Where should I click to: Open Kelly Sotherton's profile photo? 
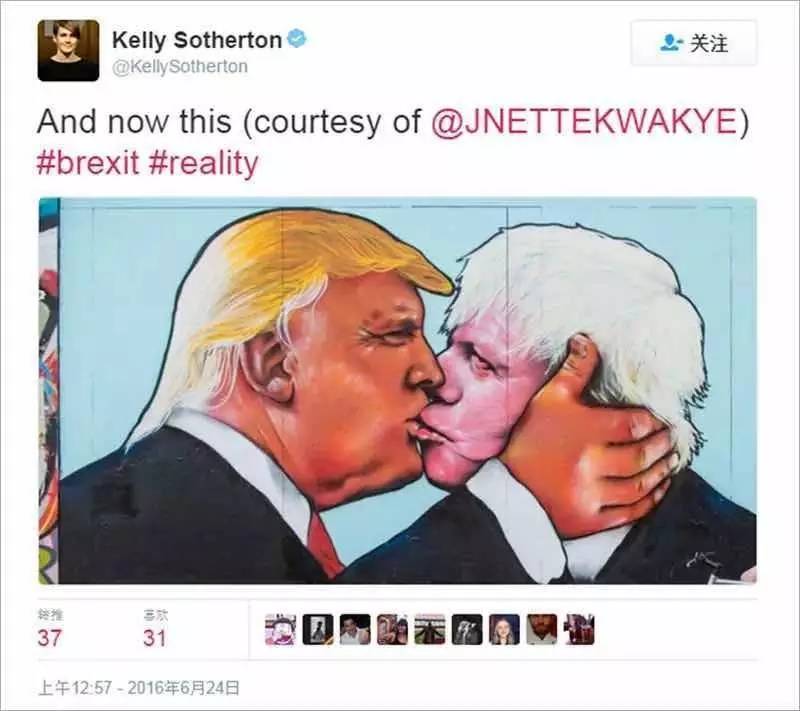coord(68,50)
